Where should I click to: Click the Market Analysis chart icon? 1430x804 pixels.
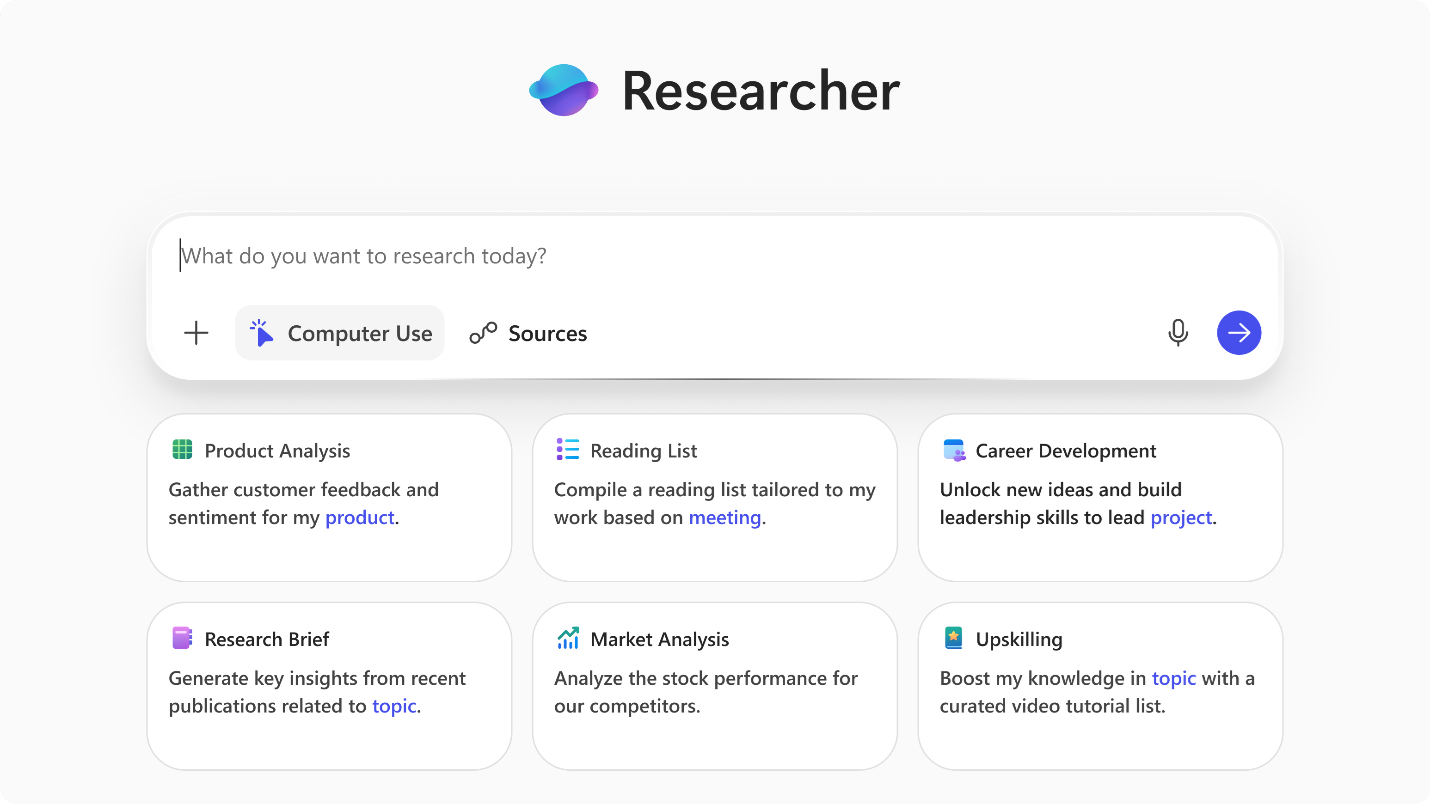(568, 638)
